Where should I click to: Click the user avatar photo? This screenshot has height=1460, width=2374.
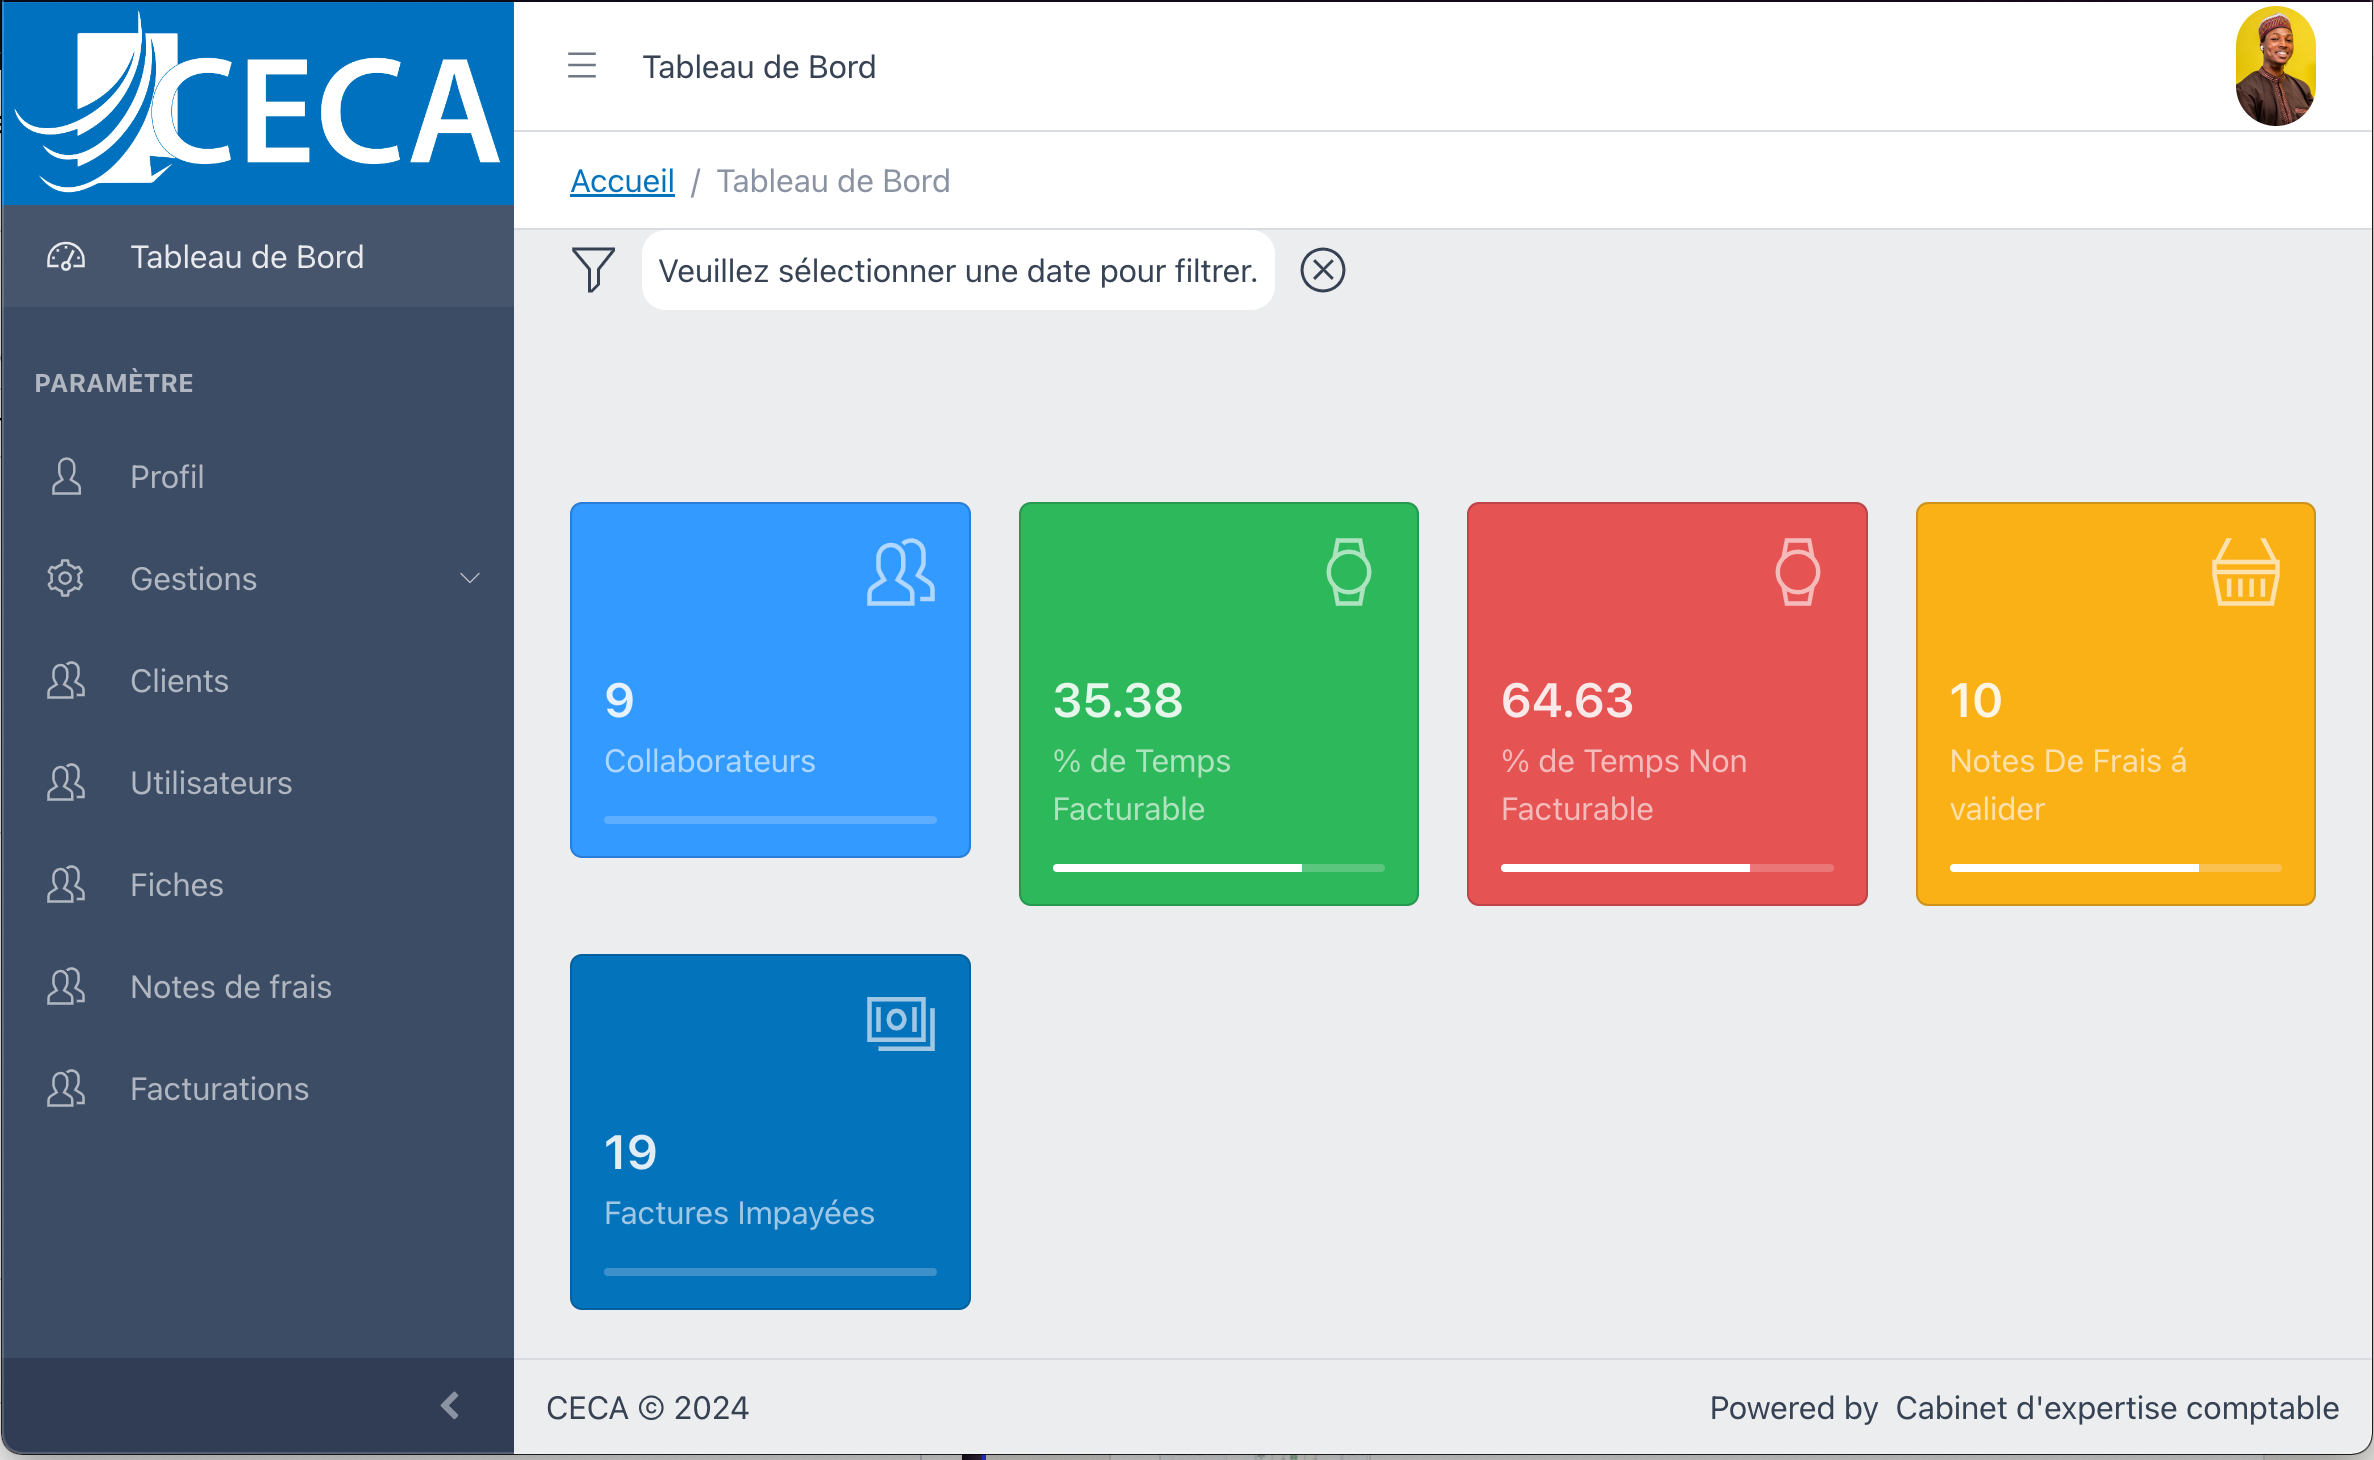click(x=2275, y=66)
